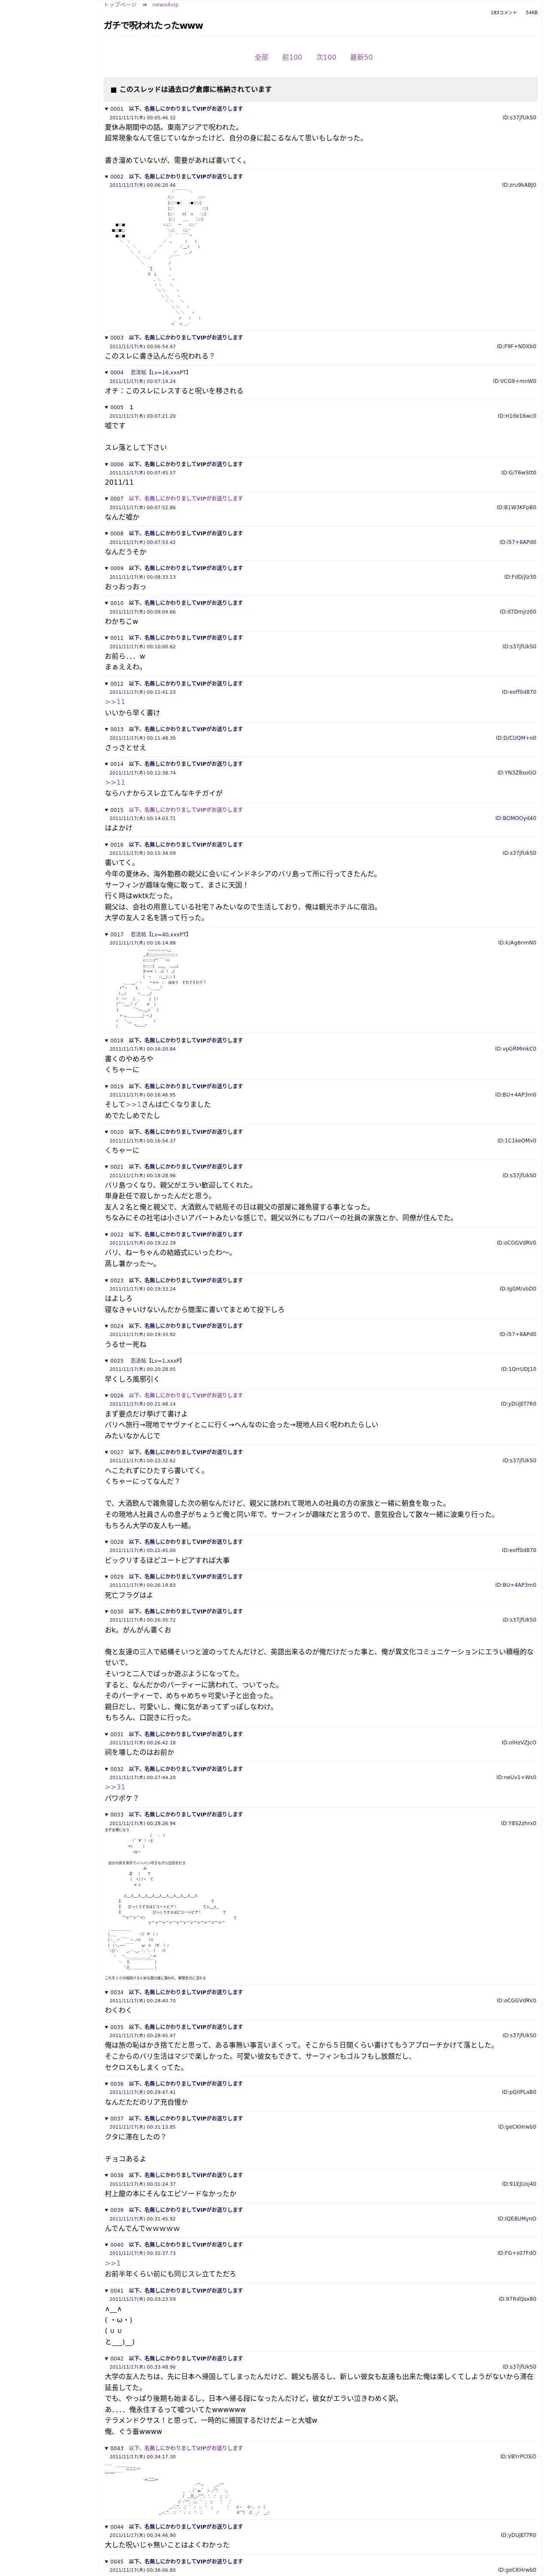
Task: Click the ASCII art figure in post 0002
Action: click(x=160, y=258)
